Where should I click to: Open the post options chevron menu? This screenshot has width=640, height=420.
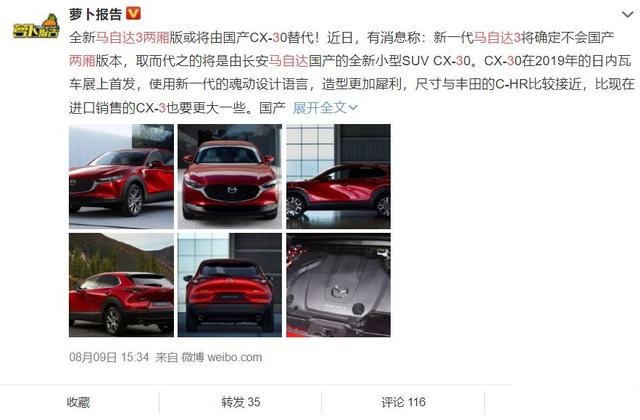(x=627, y=15)
